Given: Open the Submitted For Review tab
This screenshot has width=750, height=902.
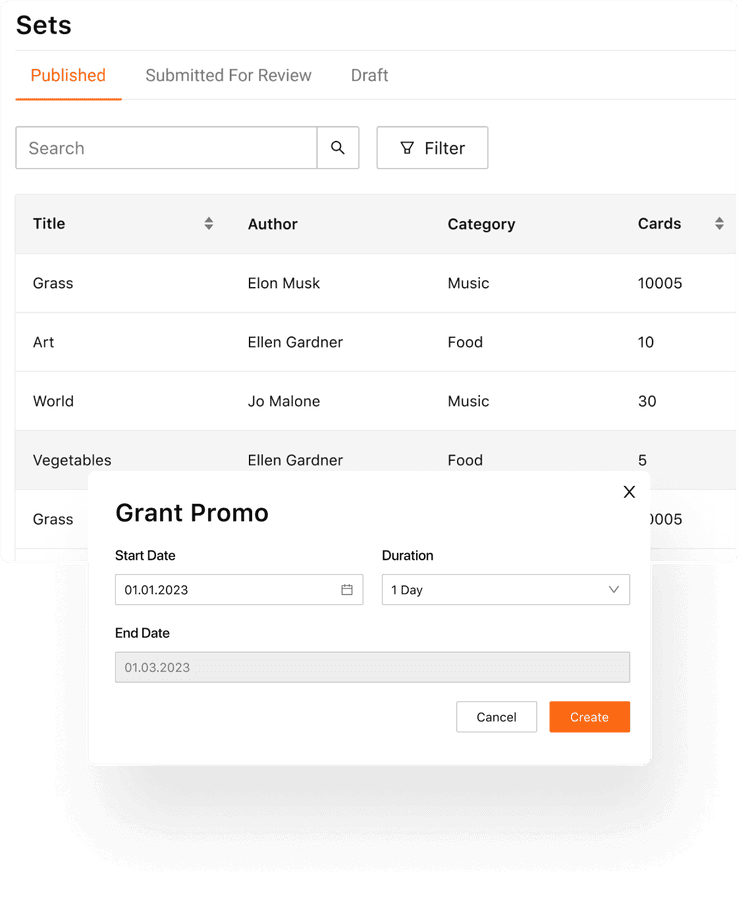Looking at the screenshot, I should 228,75.
